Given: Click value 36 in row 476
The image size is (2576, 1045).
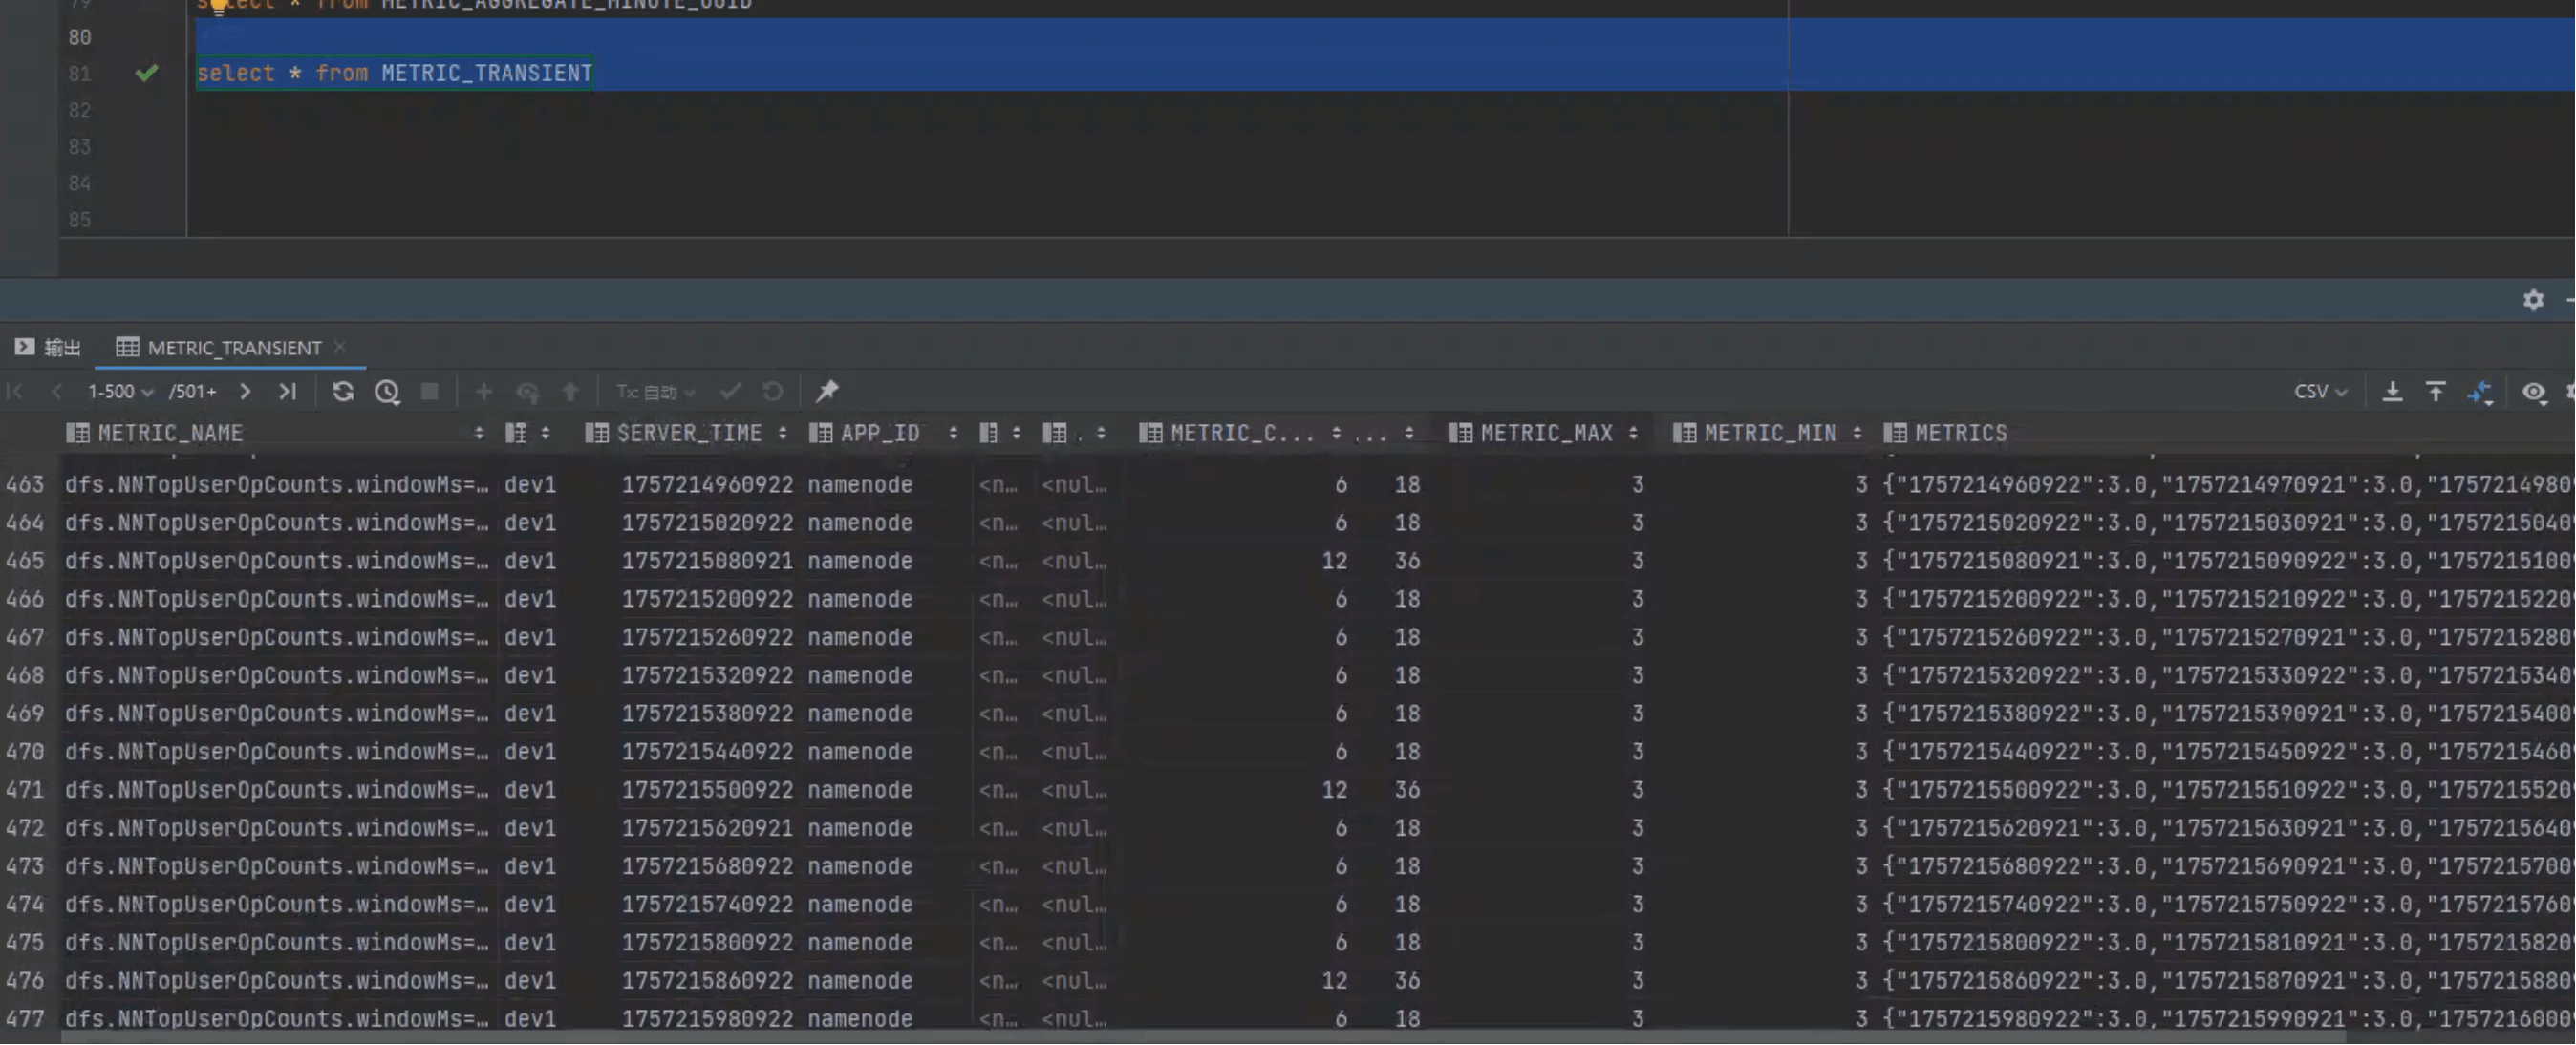Looking at the screenshot, I should (x=1407, y=981).
